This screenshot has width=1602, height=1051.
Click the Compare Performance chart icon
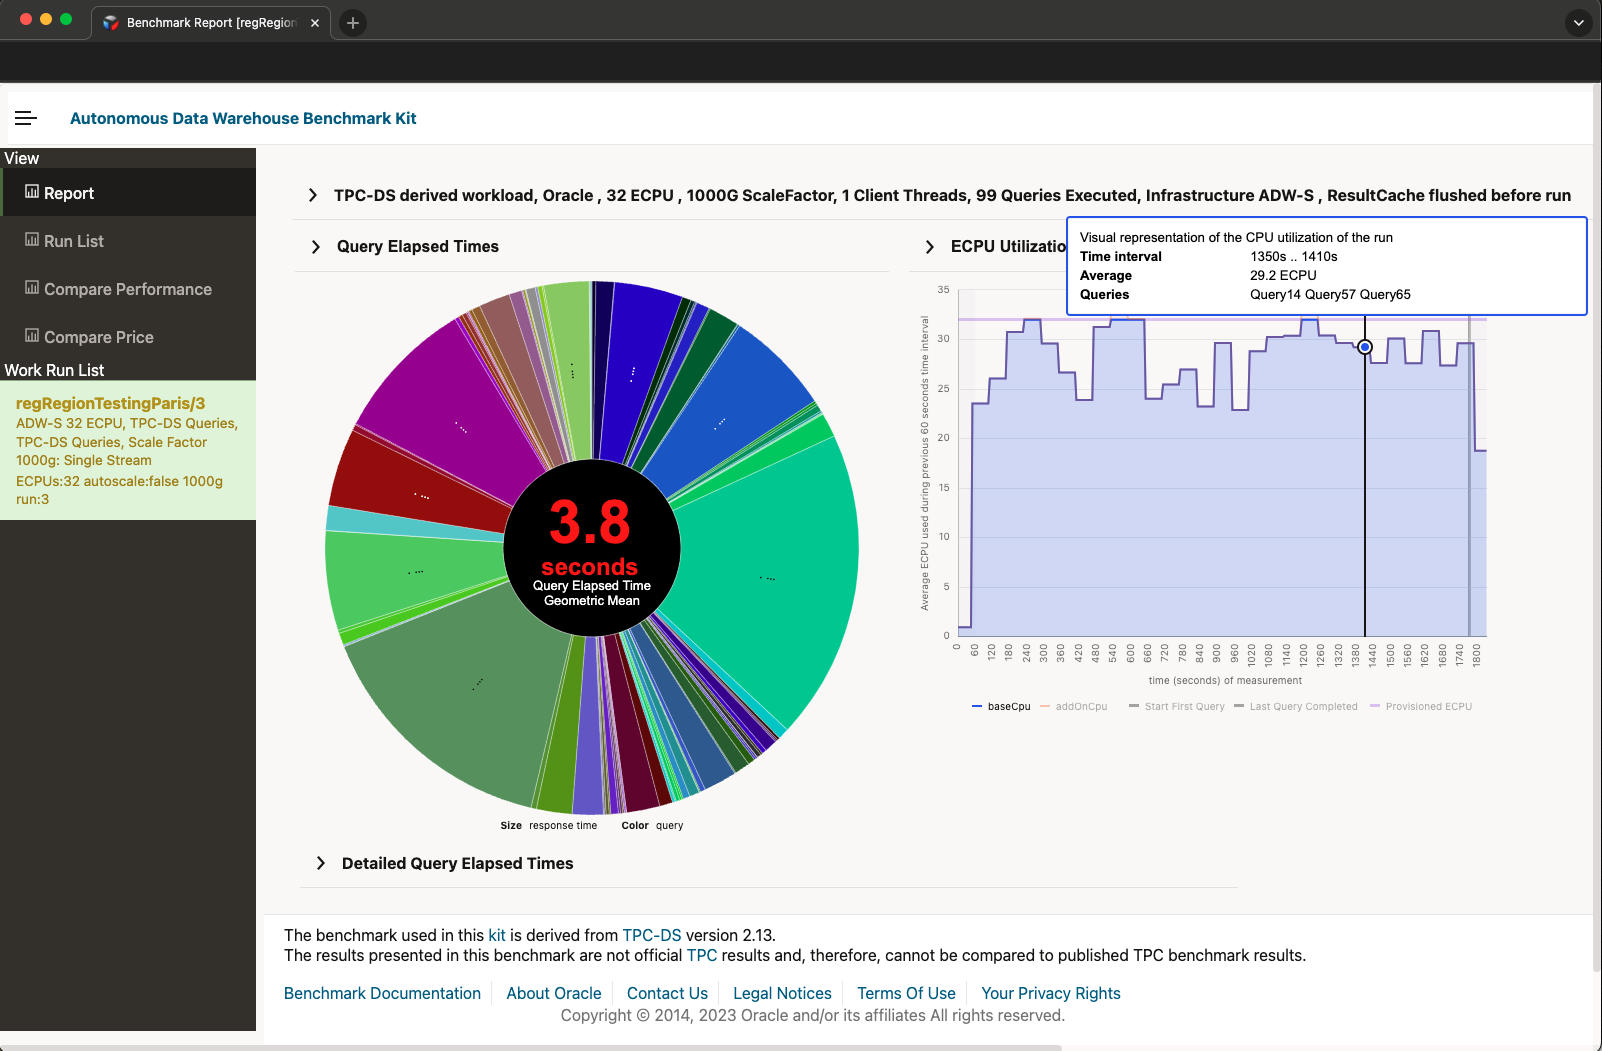click(33, 288)
